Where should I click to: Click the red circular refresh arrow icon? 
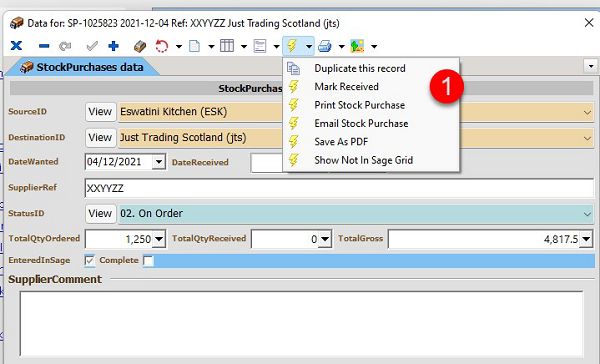pyautogui.click(x=161, y=46)
